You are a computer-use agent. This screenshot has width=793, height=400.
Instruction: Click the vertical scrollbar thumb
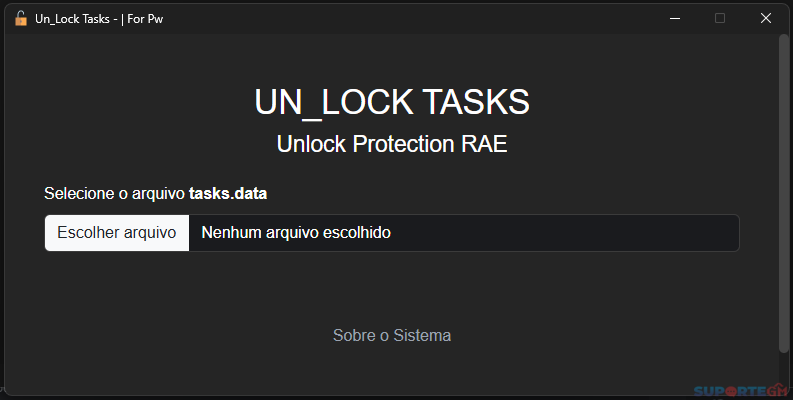[783, 195]
